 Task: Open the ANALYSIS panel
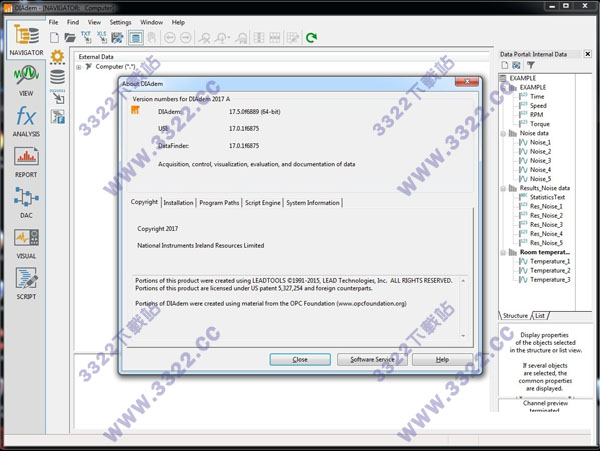(x=26, y=121)
